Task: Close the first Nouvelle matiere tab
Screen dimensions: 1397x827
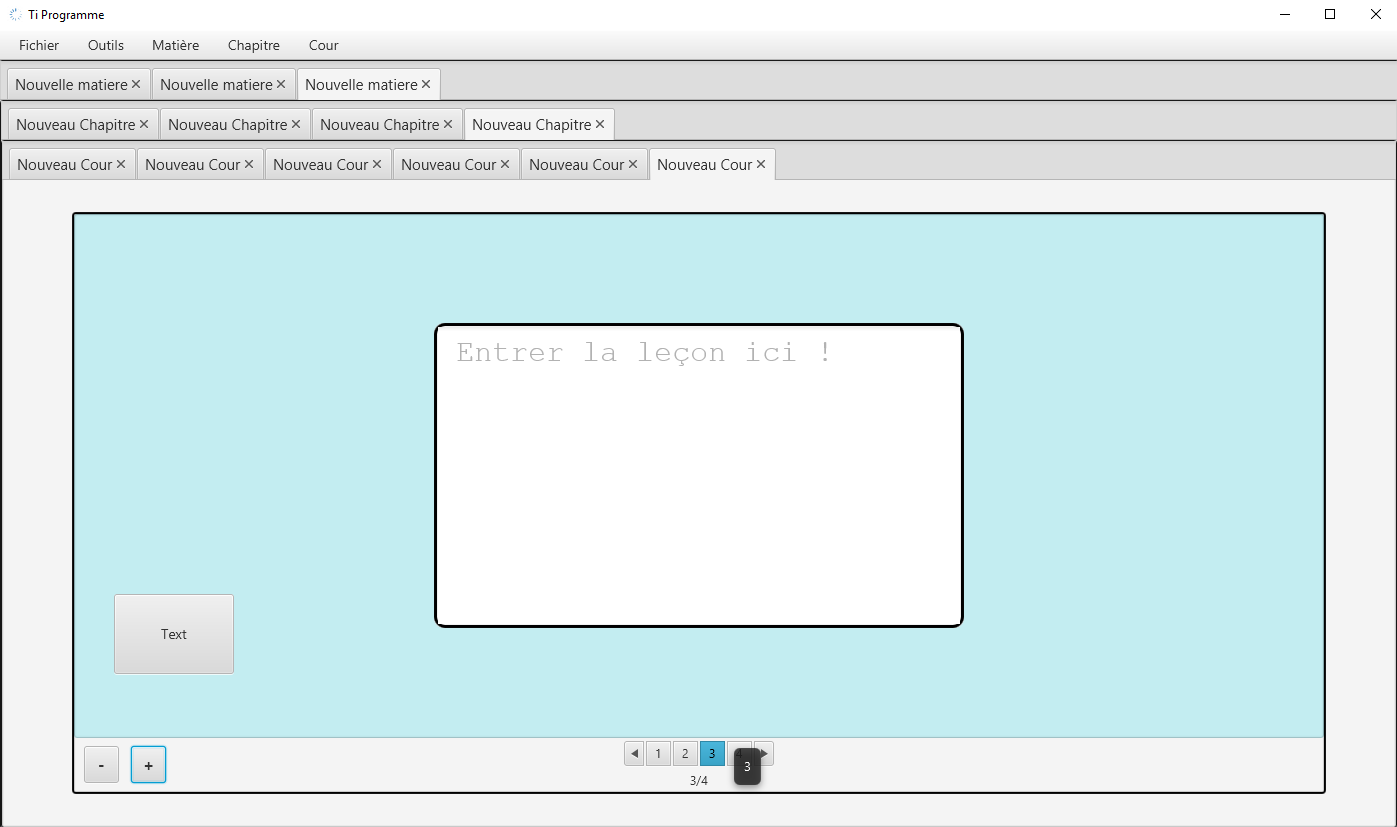Action: click(136, 85)
